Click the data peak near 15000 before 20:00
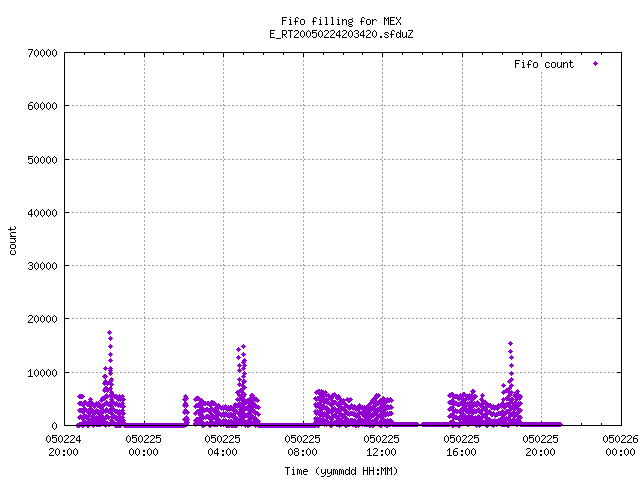This screenshot has width=640, height=480. pyautogui.click(x=510, y=344)
